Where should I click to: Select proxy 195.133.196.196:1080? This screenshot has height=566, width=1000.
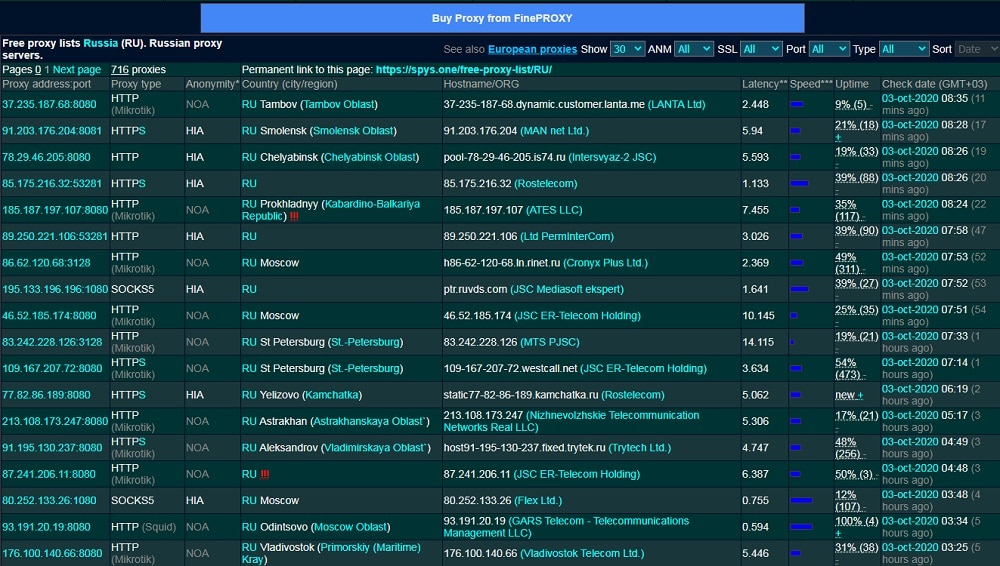click(55, 289)
